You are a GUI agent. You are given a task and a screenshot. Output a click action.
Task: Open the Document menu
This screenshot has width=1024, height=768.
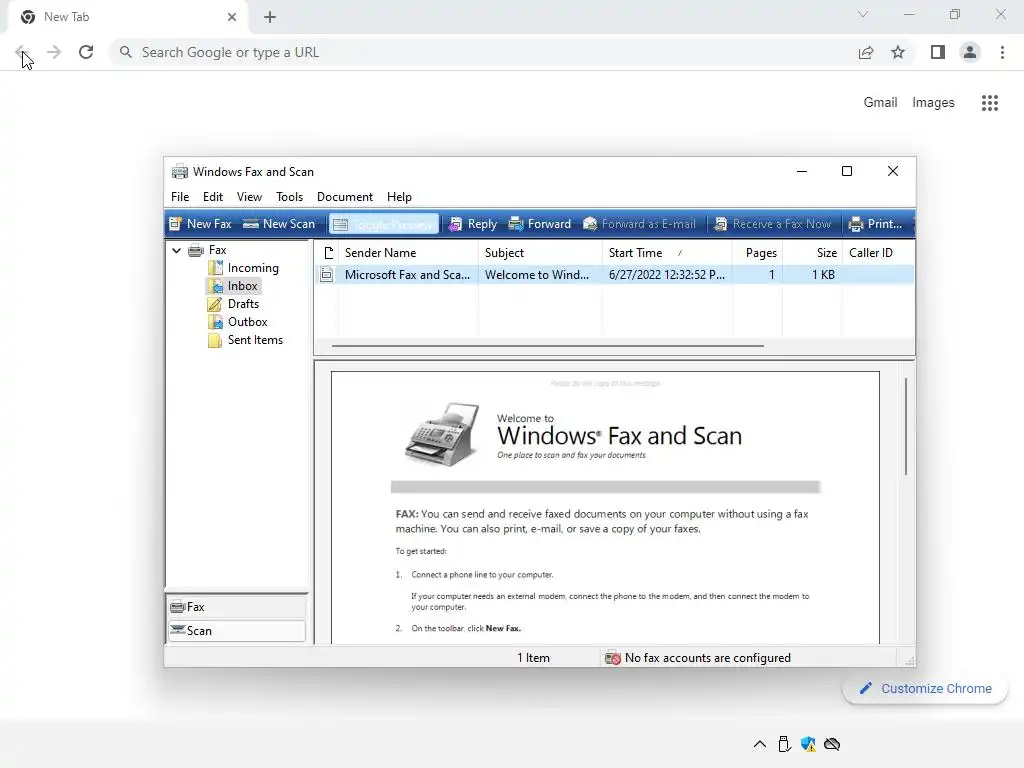[344, 197]
